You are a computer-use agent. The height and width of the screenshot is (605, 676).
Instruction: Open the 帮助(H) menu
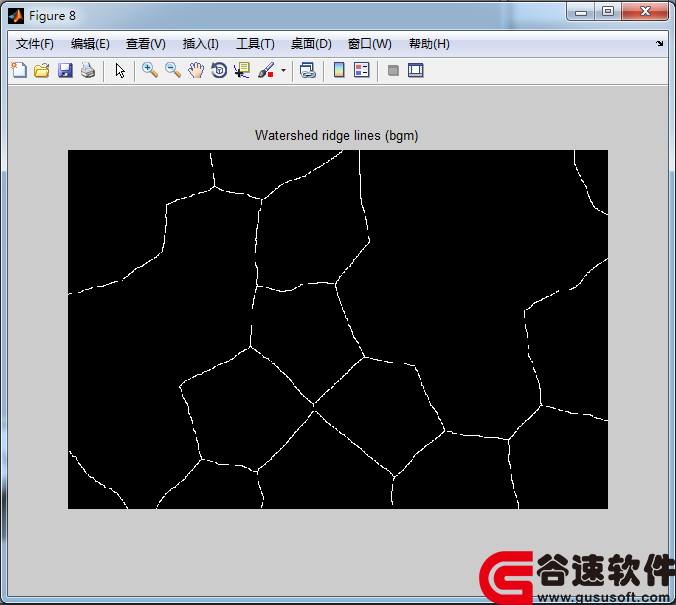click(x=429, y=44)
